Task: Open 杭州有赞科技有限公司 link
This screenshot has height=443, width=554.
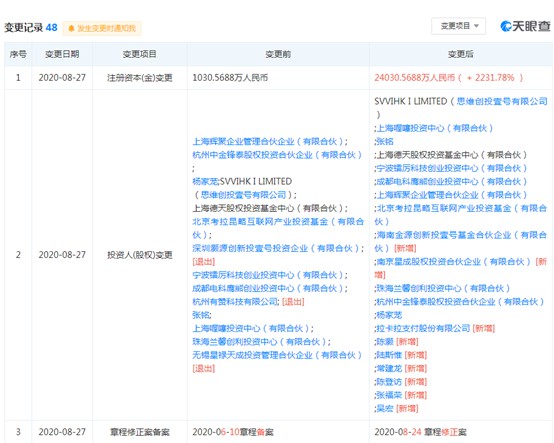Action: 235,302
